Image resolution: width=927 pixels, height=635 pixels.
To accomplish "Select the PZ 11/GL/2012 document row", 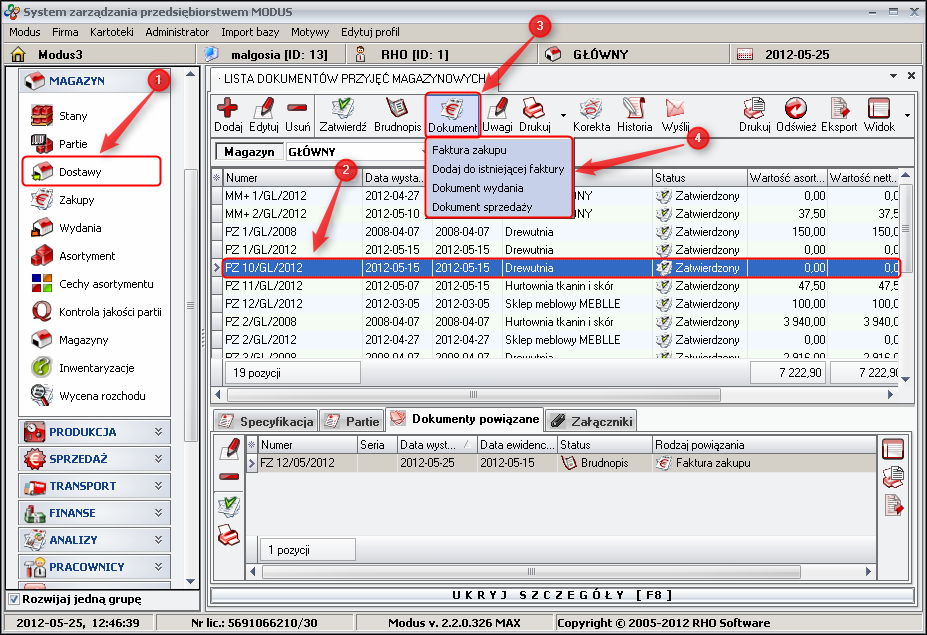I will coord(264,285).
